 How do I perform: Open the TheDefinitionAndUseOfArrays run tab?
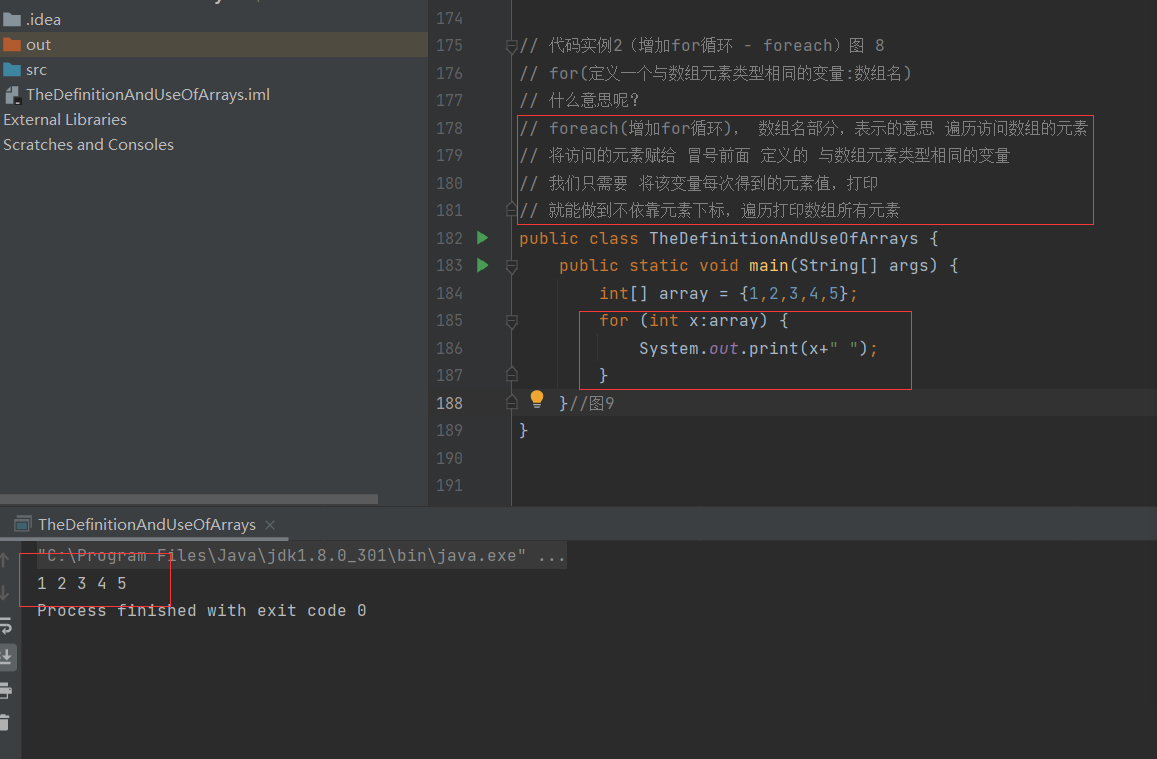pos(146,524)
